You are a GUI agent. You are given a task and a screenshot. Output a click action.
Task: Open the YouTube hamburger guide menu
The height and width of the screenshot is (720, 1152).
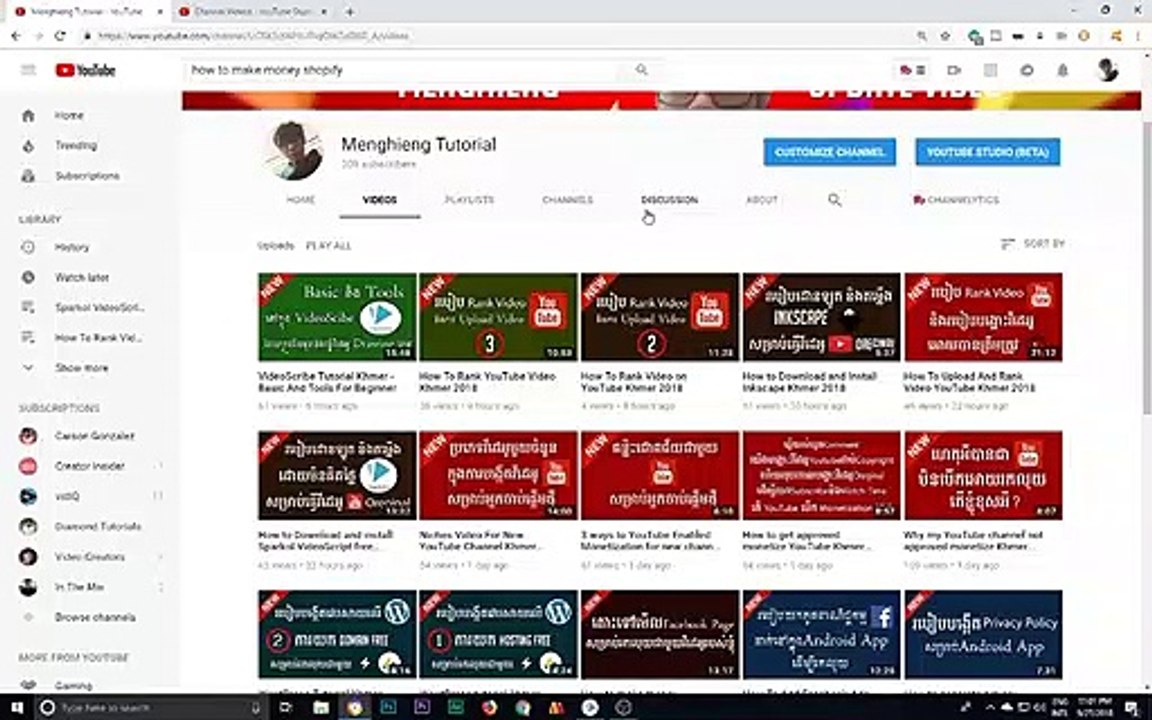[28, 71]
